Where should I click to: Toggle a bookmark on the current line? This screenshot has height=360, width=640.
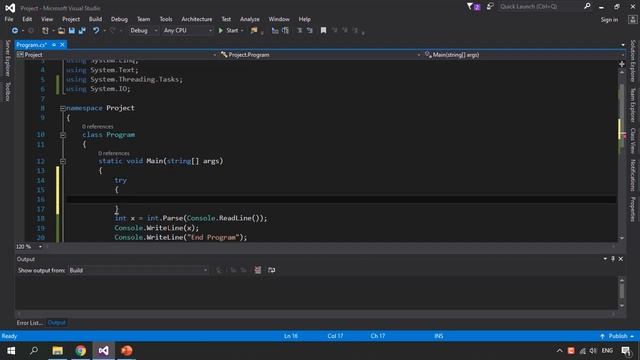coord(324,31)
